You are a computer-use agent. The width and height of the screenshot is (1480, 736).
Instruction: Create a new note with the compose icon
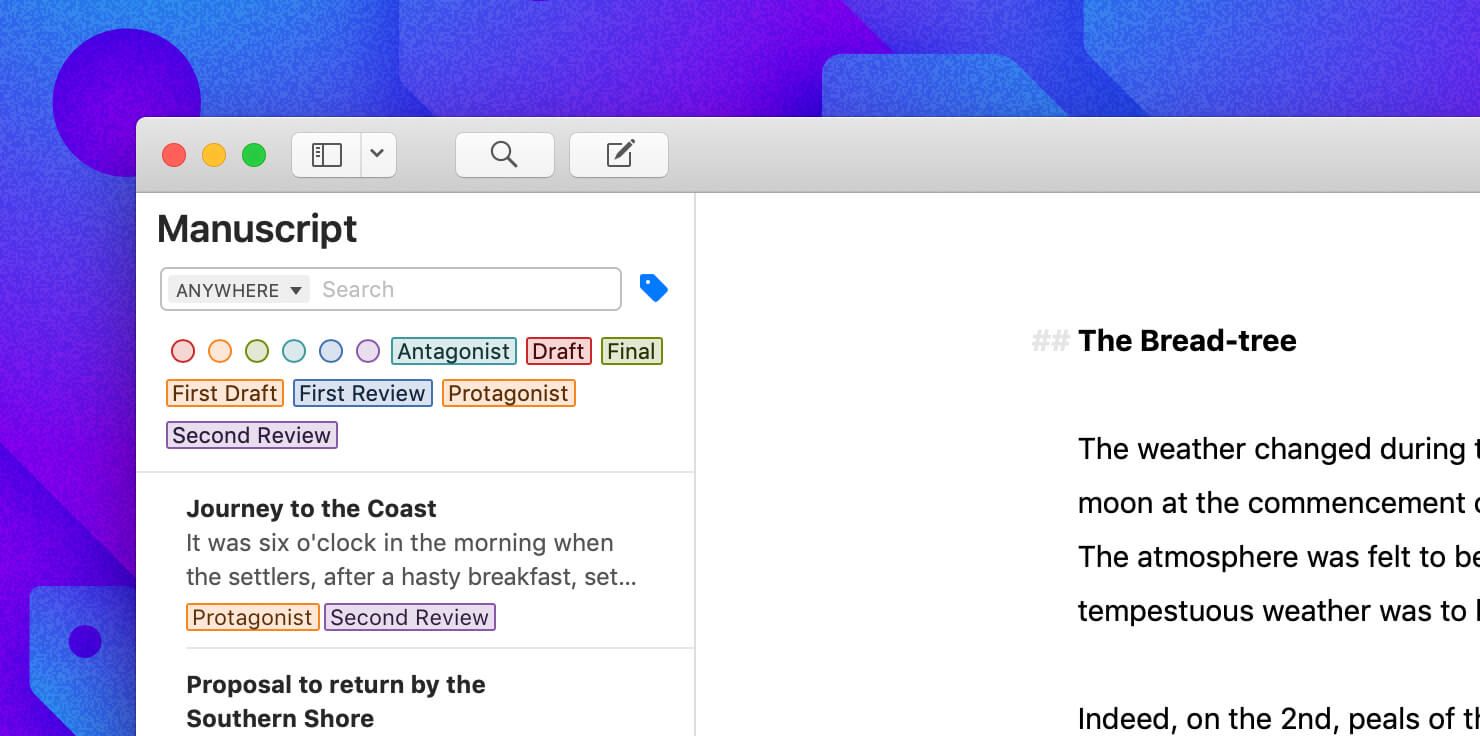click(618, 154)
